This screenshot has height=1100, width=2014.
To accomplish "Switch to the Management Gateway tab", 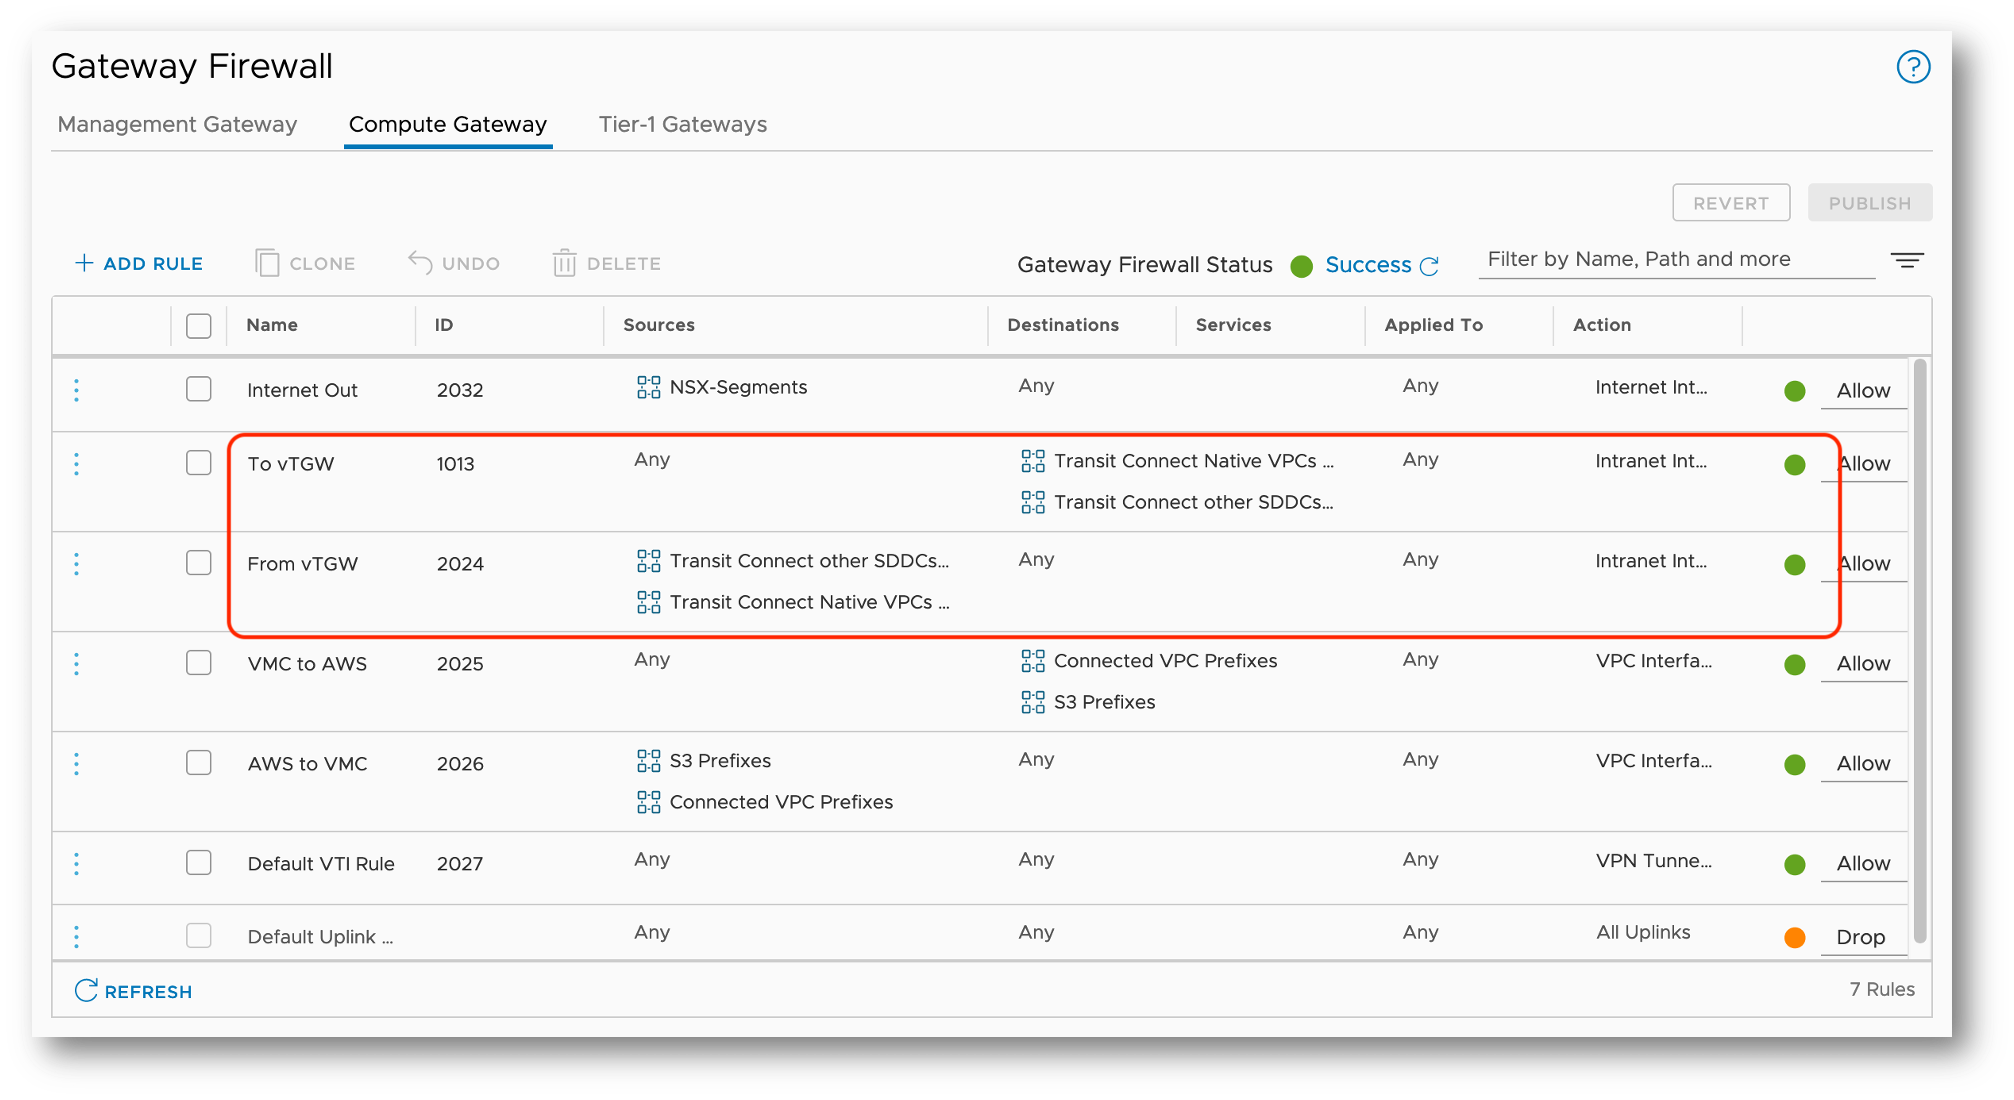I will pos(177,124).
